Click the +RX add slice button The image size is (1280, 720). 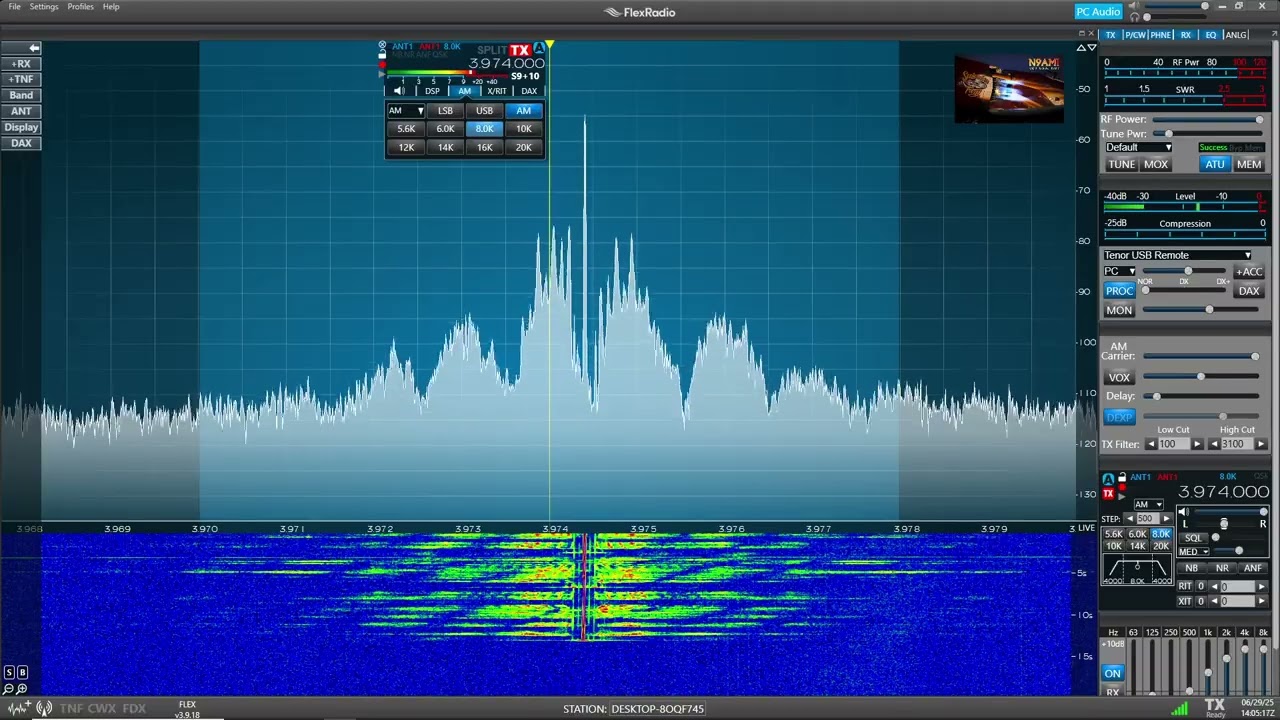click(x=21, y=64)
